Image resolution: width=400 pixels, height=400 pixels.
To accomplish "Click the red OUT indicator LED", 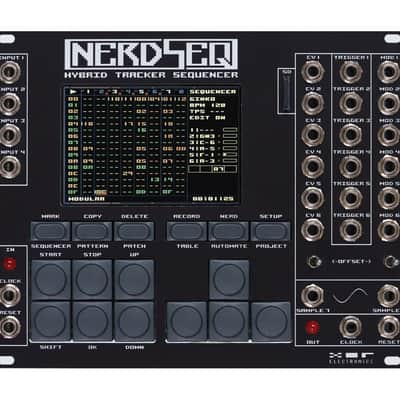I will 313,328.
